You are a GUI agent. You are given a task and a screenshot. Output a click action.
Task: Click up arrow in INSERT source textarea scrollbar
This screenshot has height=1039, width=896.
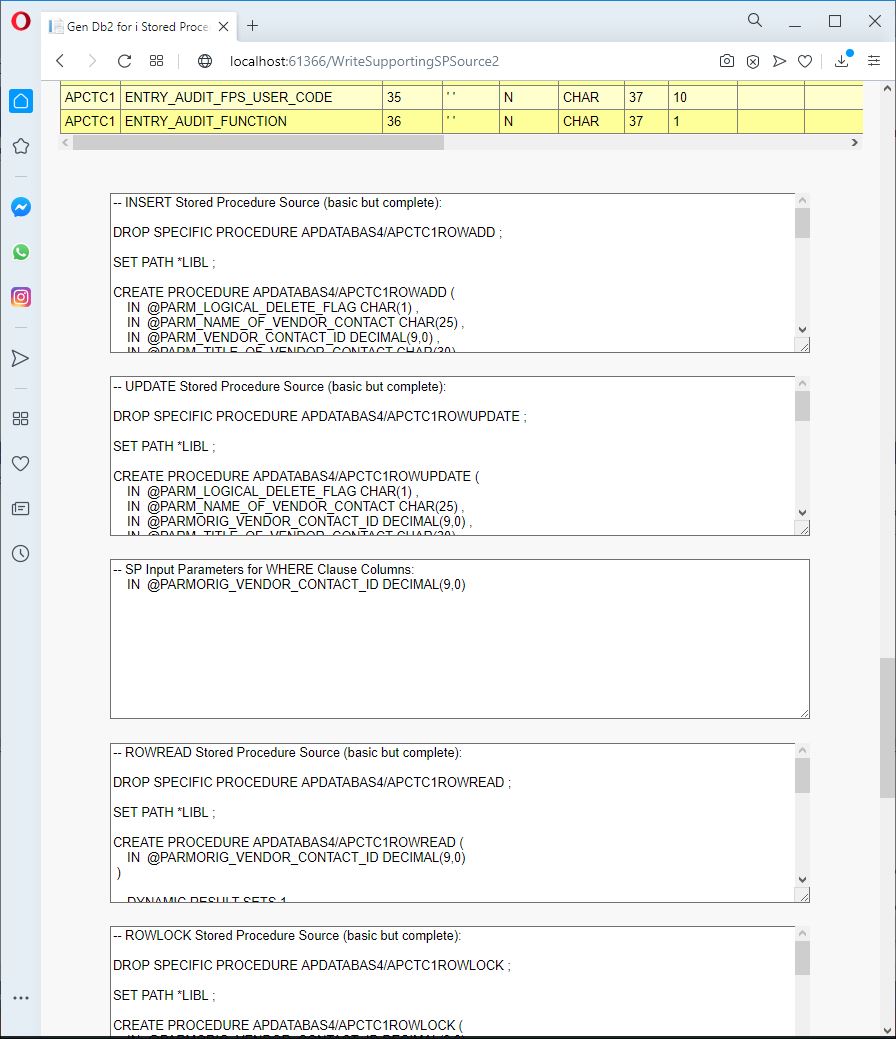(x=803, y=200)
